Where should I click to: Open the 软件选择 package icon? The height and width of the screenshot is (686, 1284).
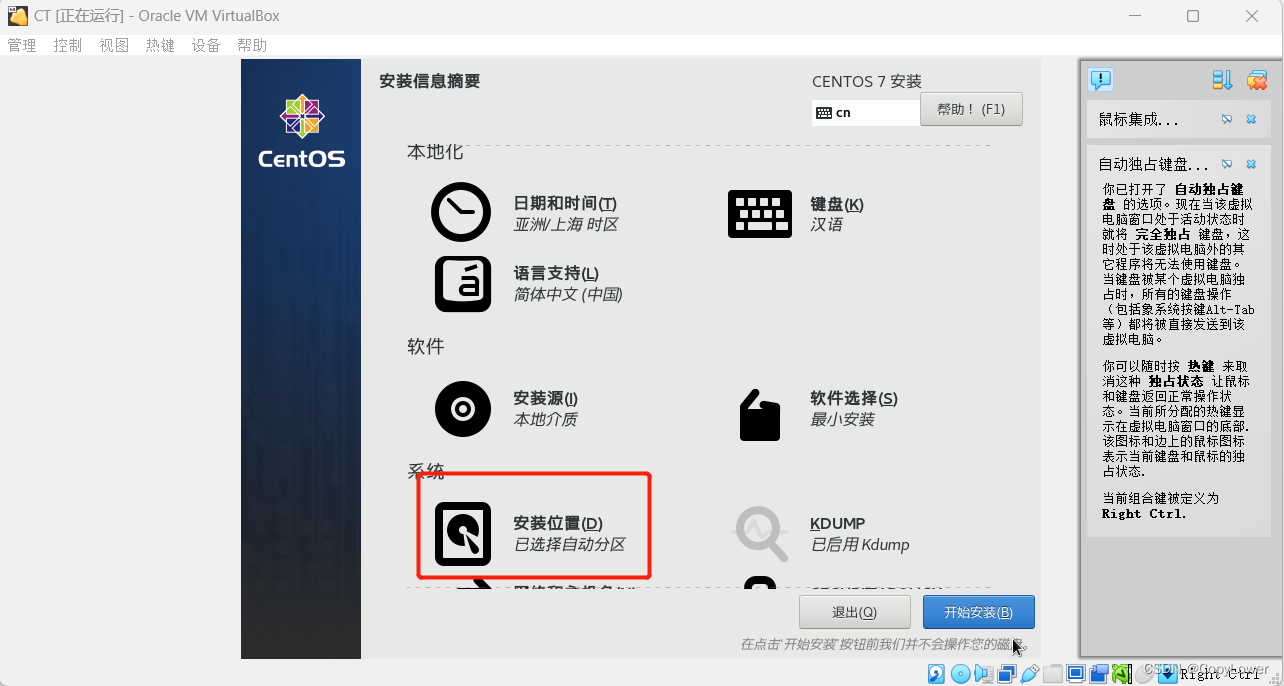pos(759,414)
